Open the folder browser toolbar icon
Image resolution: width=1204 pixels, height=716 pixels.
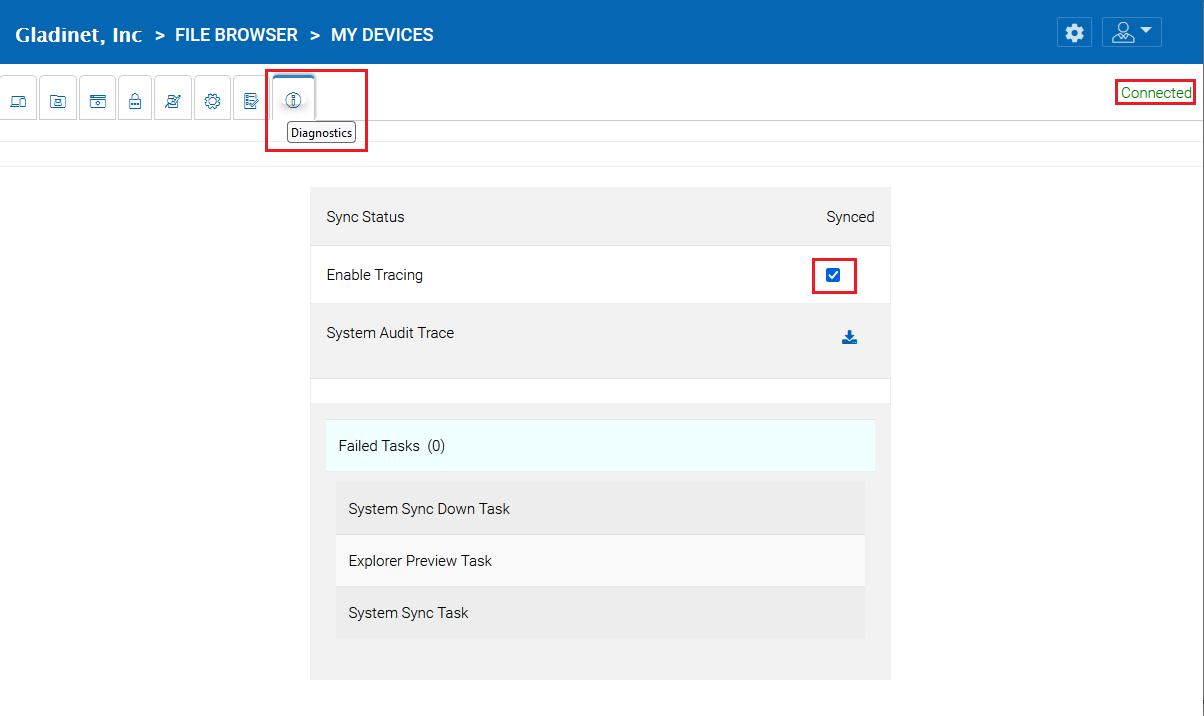(x=57, y=97)
